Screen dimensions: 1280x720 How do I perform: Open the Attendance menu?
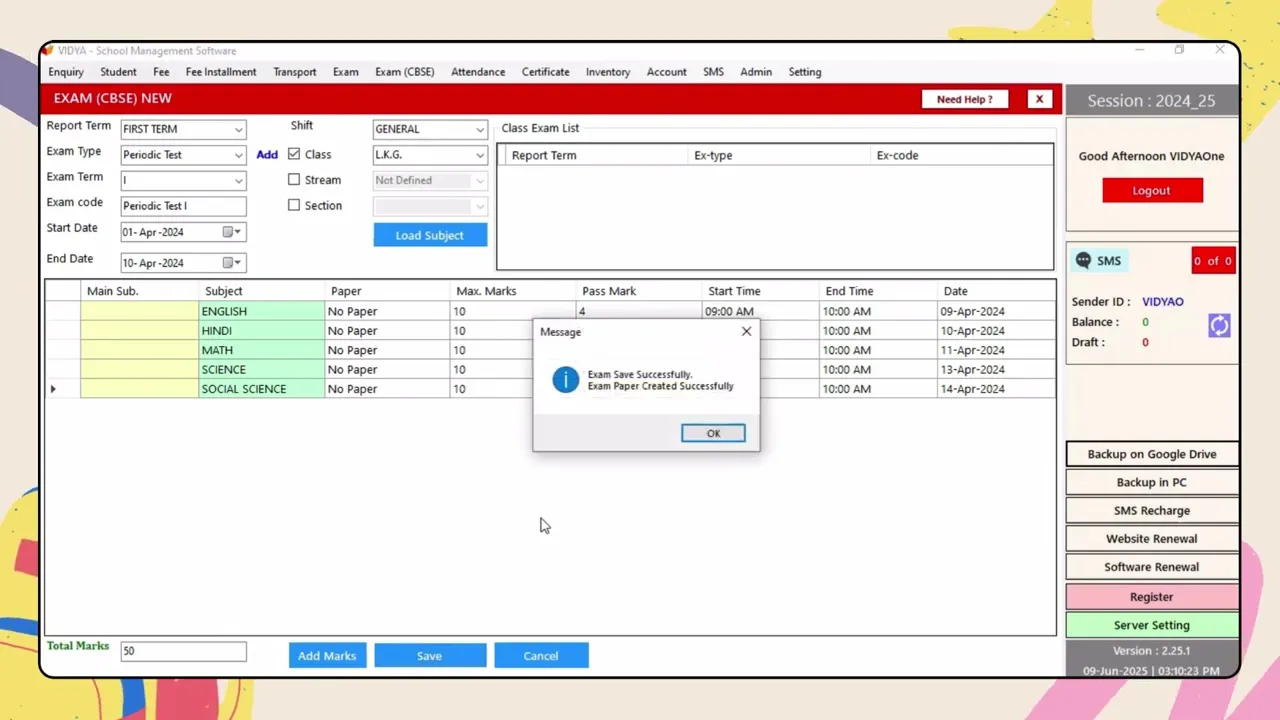478,72
